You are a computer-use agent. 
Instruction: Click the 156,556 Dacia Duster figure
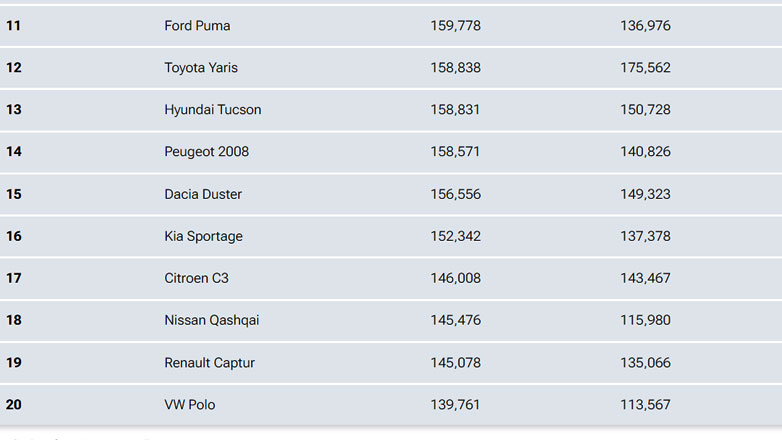click(x=455, y=194)
